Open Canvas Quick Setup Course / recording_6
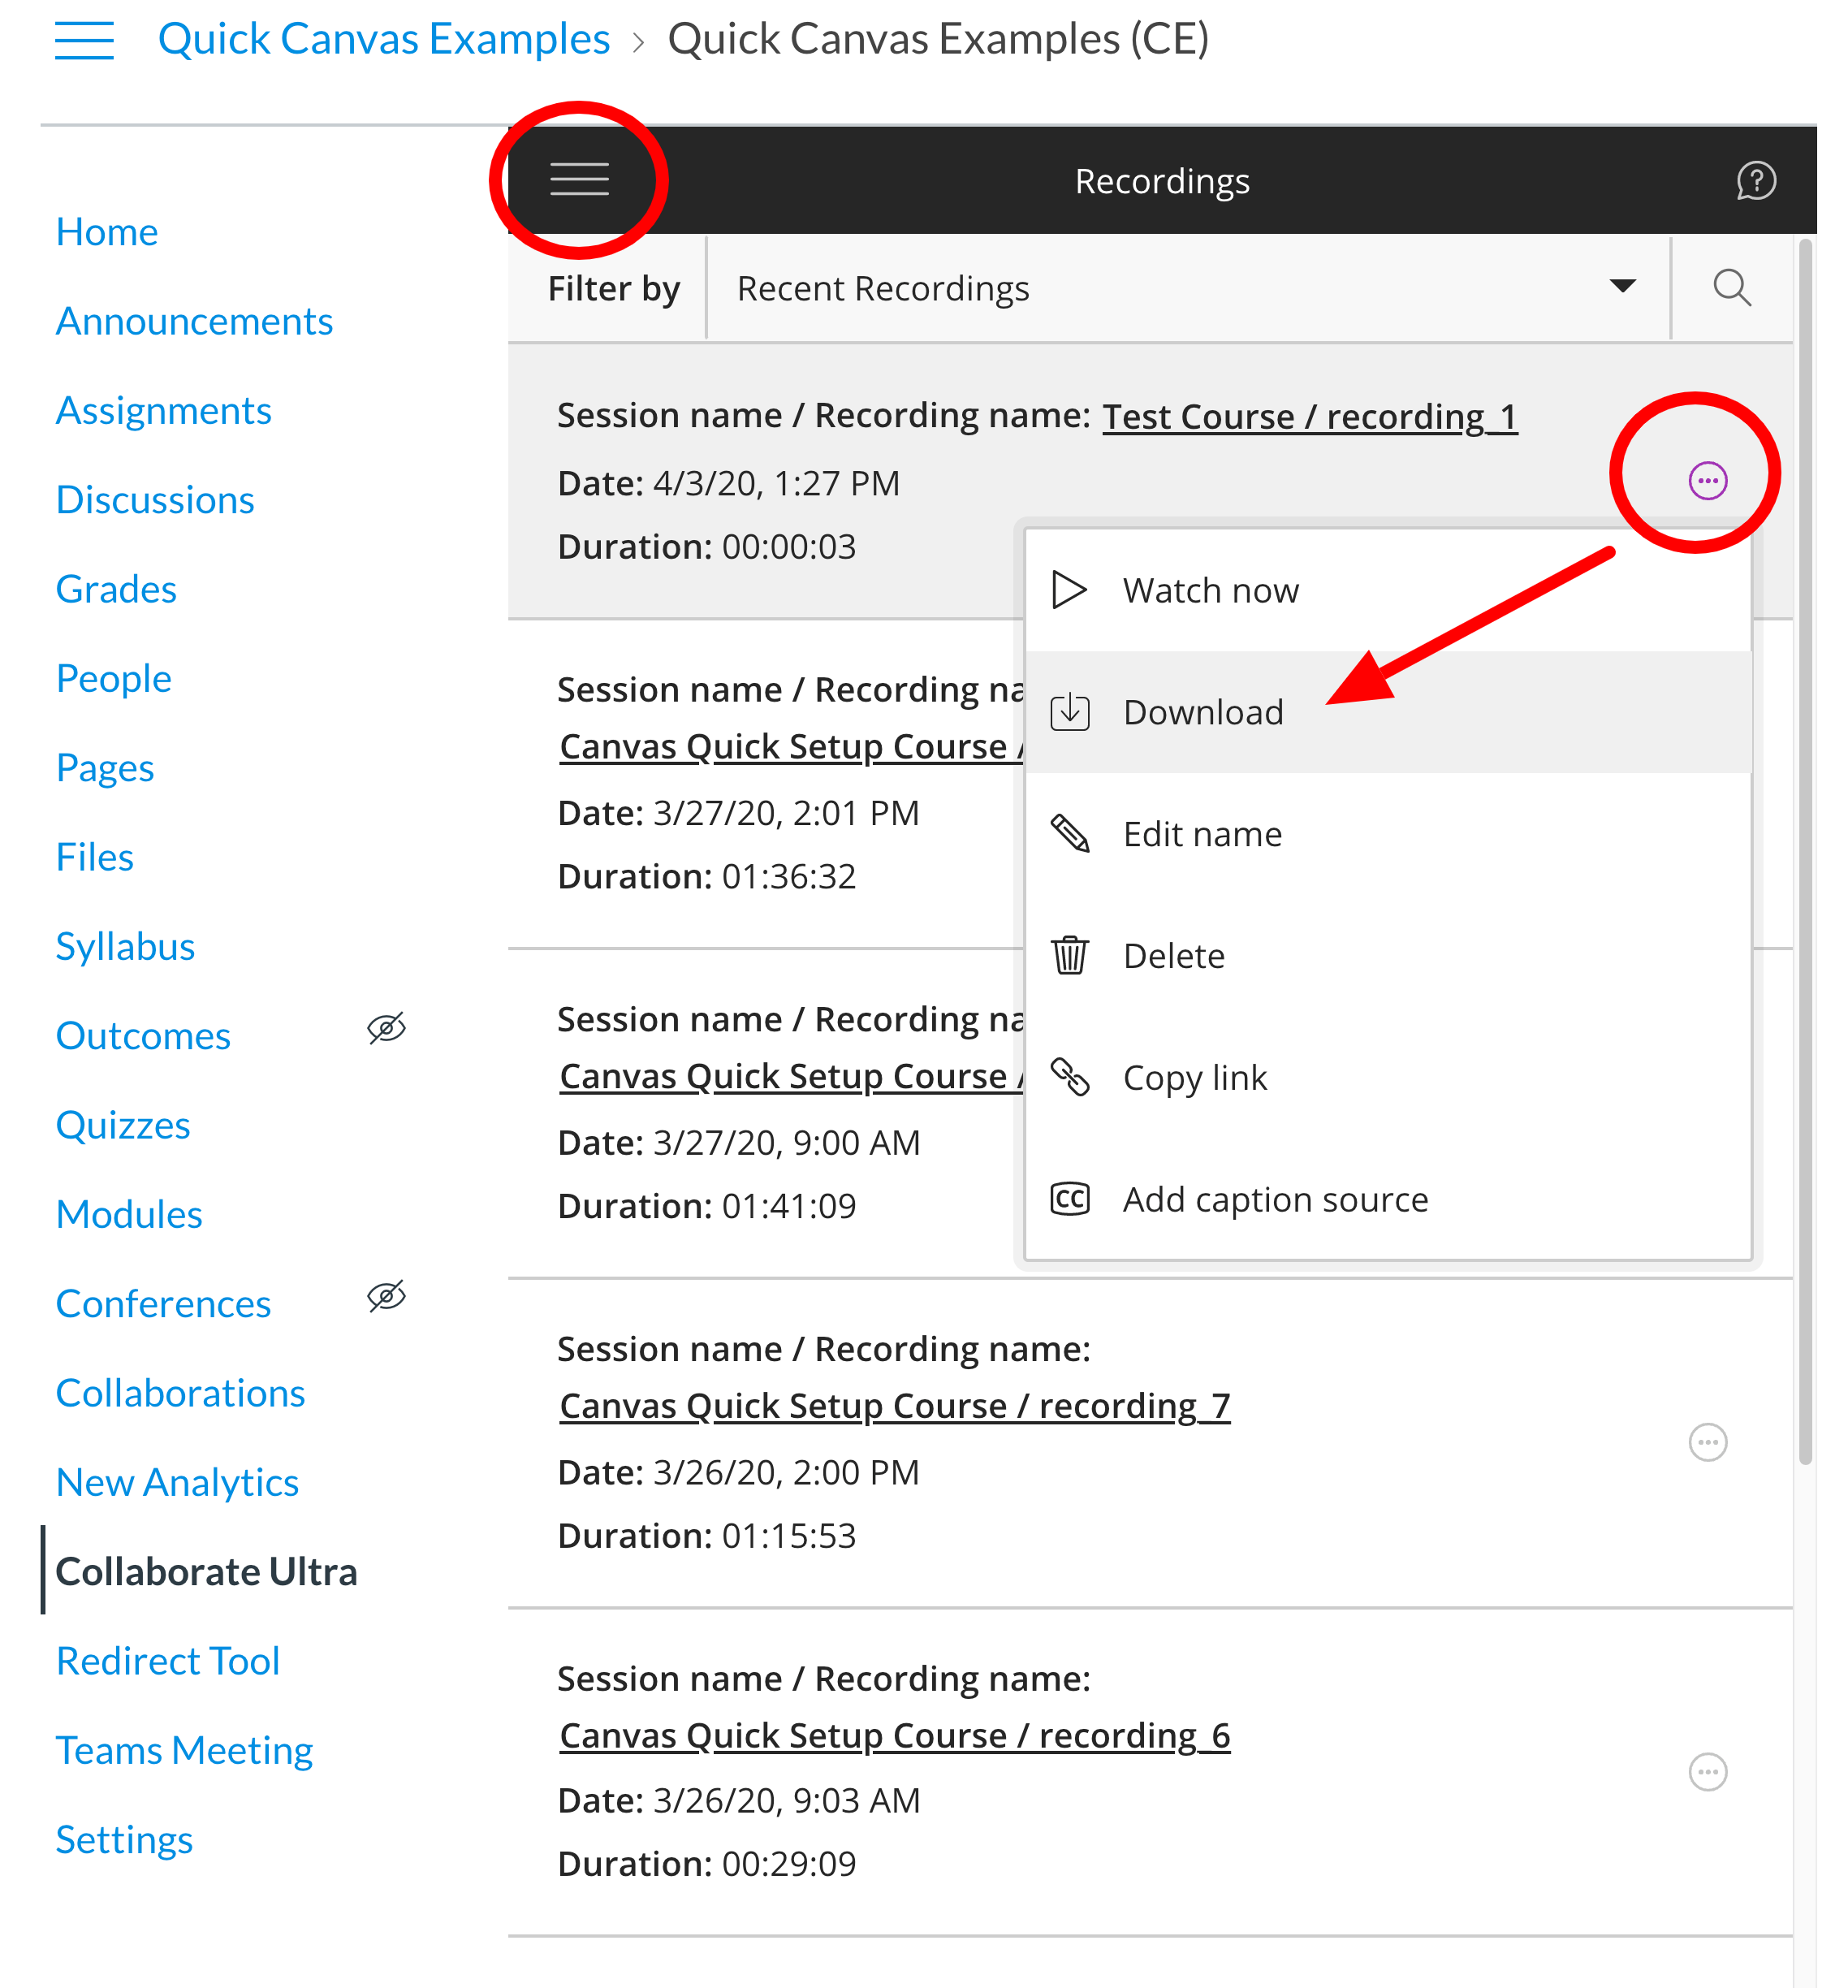Image resolution: width=1848 pixels, height=1988 pixels. 895,1735
